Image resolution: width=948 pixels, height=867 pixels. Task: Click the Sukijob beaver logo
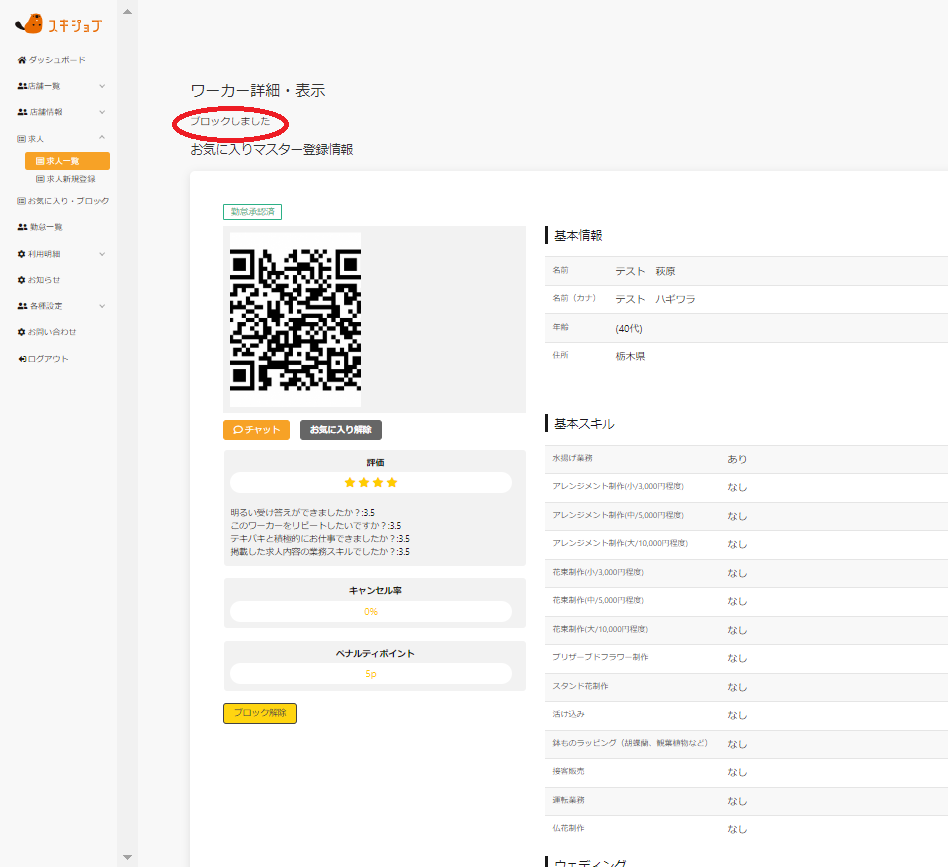point(59,24)
